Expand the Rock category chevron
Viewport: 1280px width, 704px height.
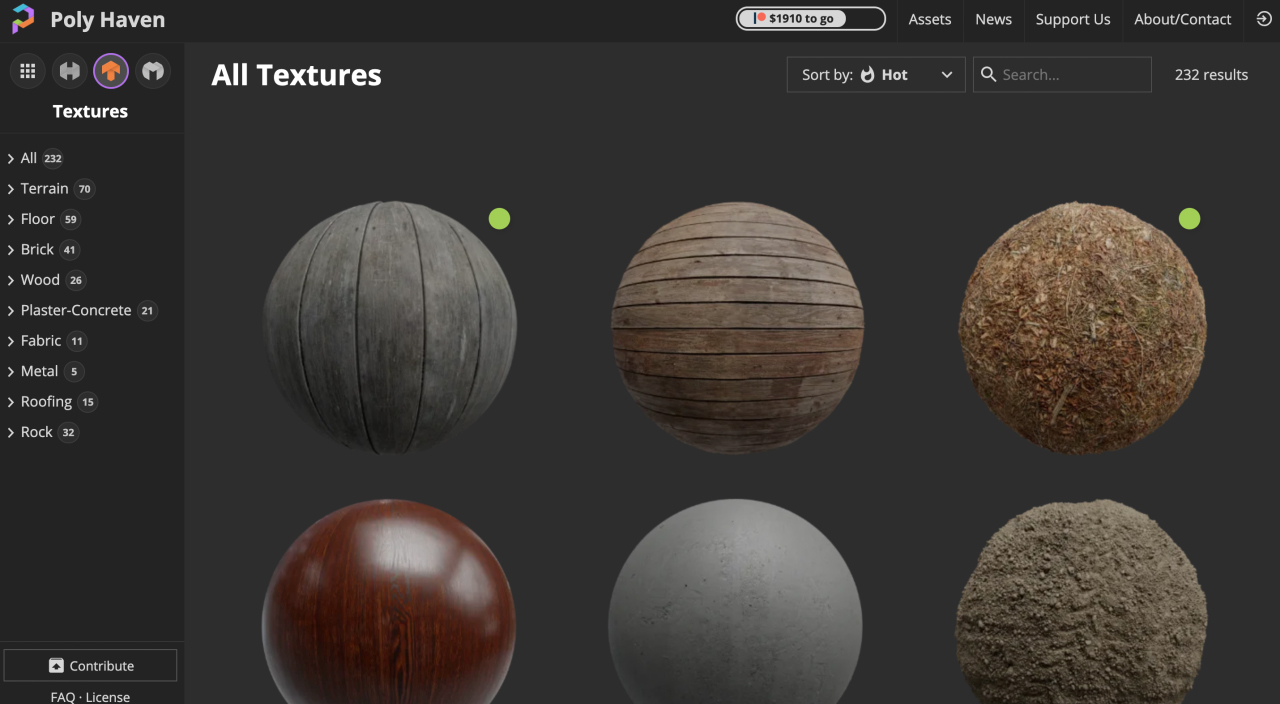pos(10,433)
